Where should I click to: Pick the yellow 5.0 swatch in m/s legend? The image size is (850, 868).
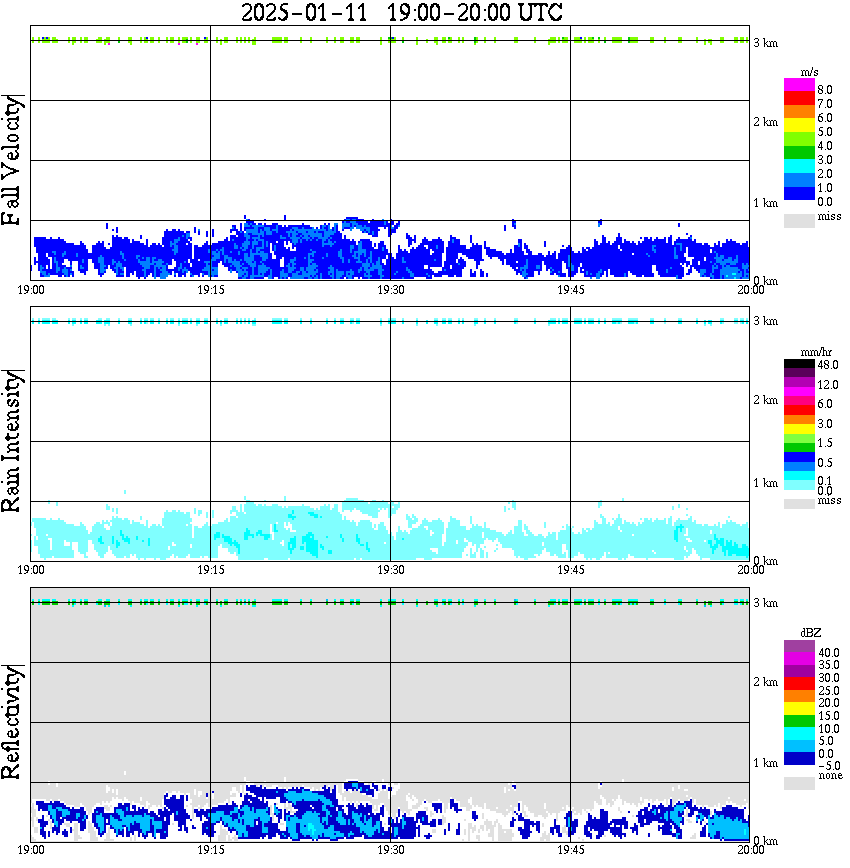click(x=799, y=126)
